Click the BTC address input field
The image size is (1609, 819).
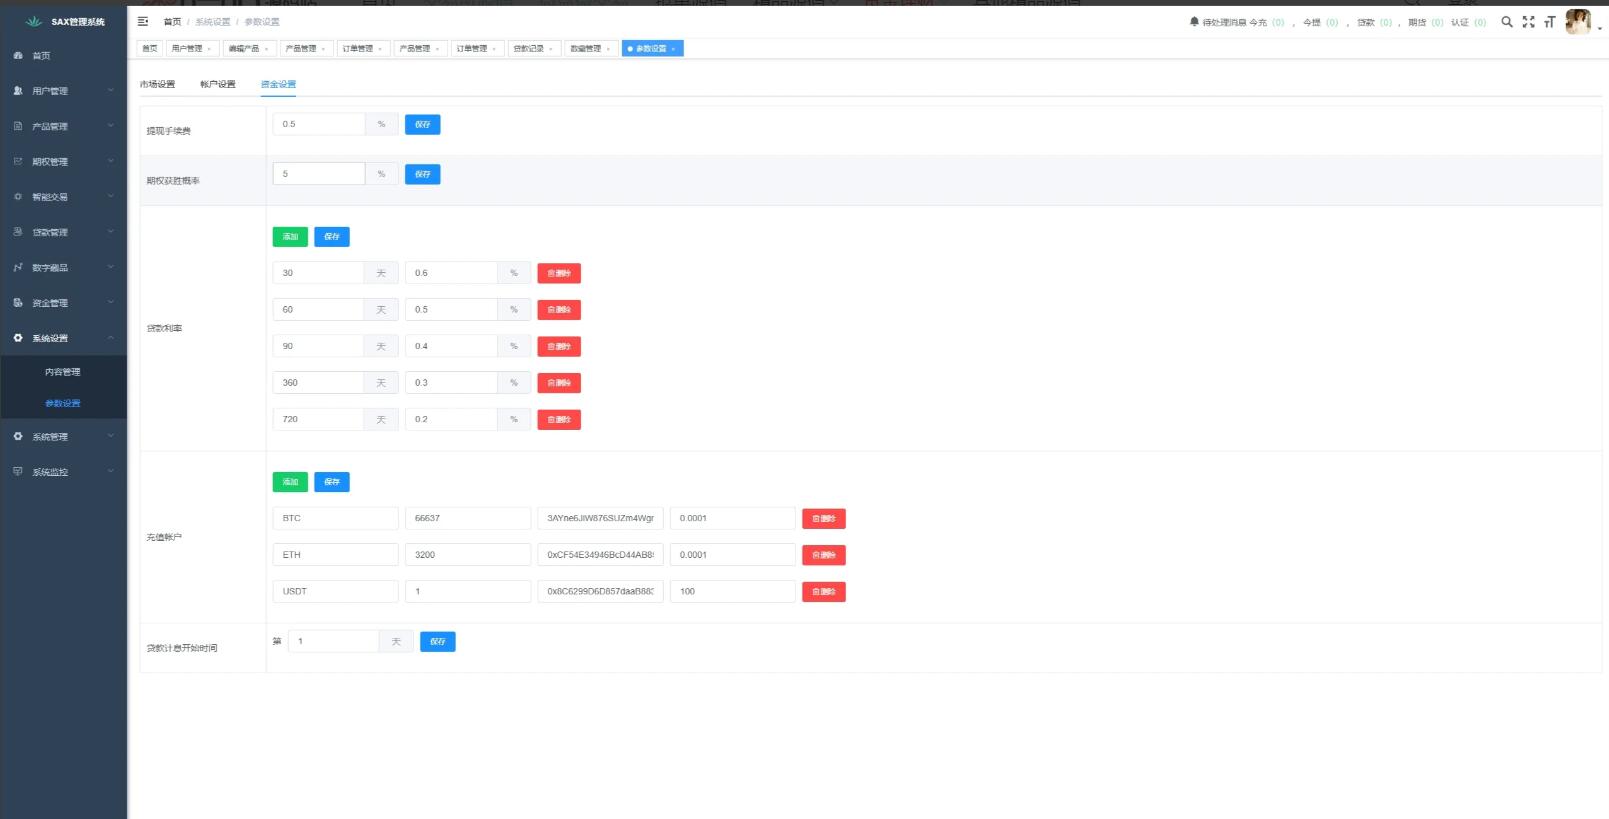coord(600,518)
